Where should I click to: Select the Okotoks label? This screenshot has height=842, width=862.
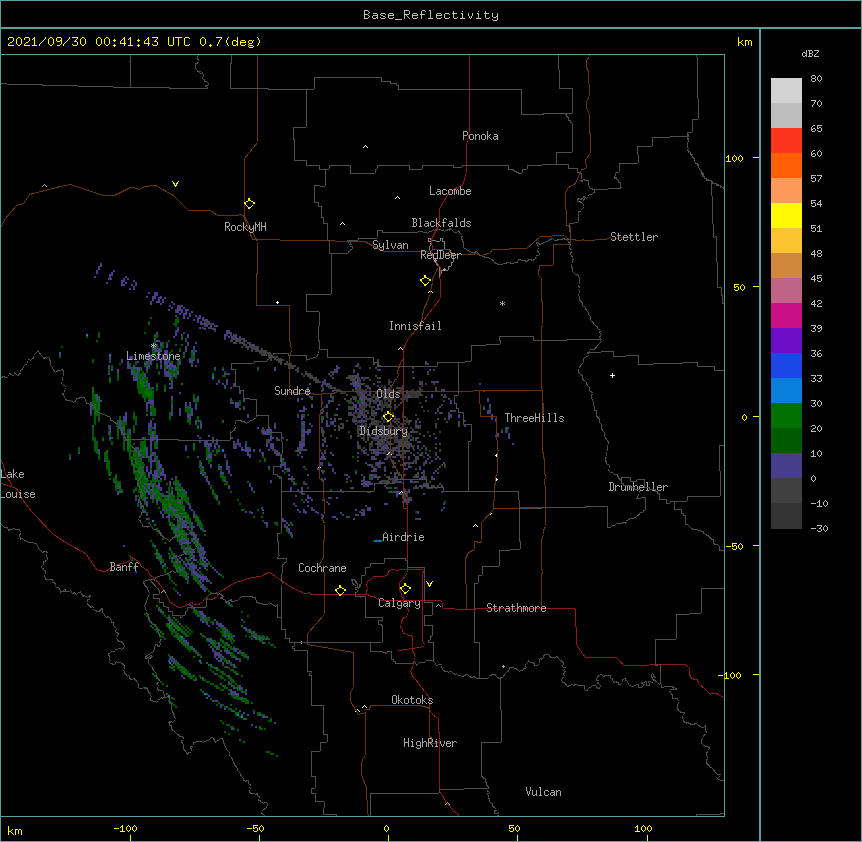pyautogui.click(x=412, y=700)
